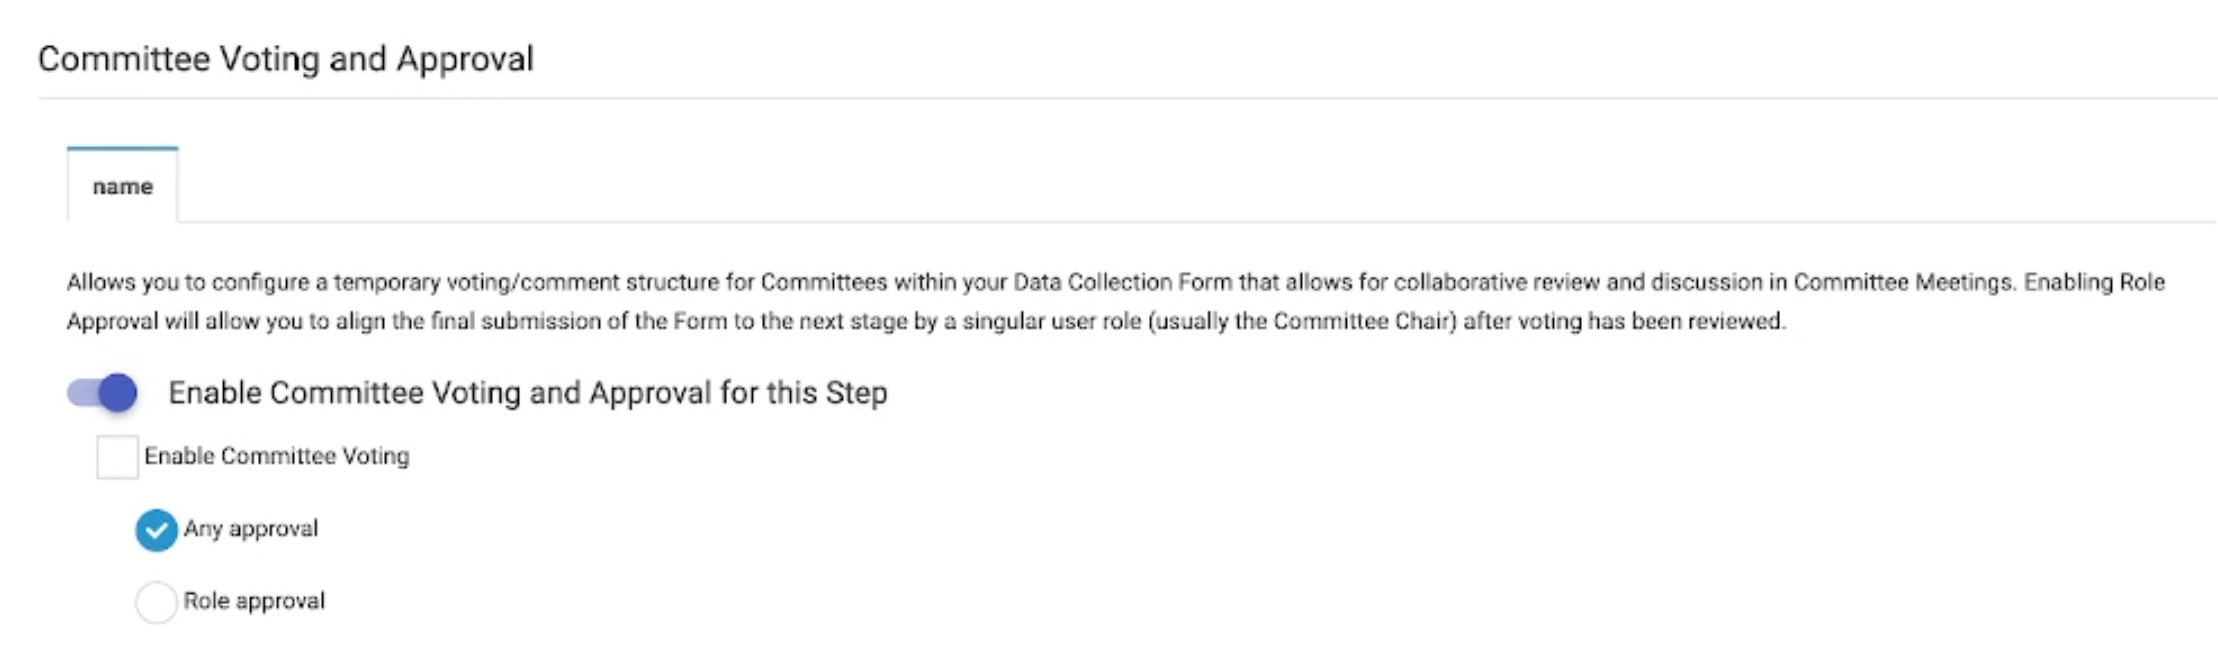Toggle the Enable Committee Voting and Approval switch
The image size is (2218, 648).
tap(102, 393)
